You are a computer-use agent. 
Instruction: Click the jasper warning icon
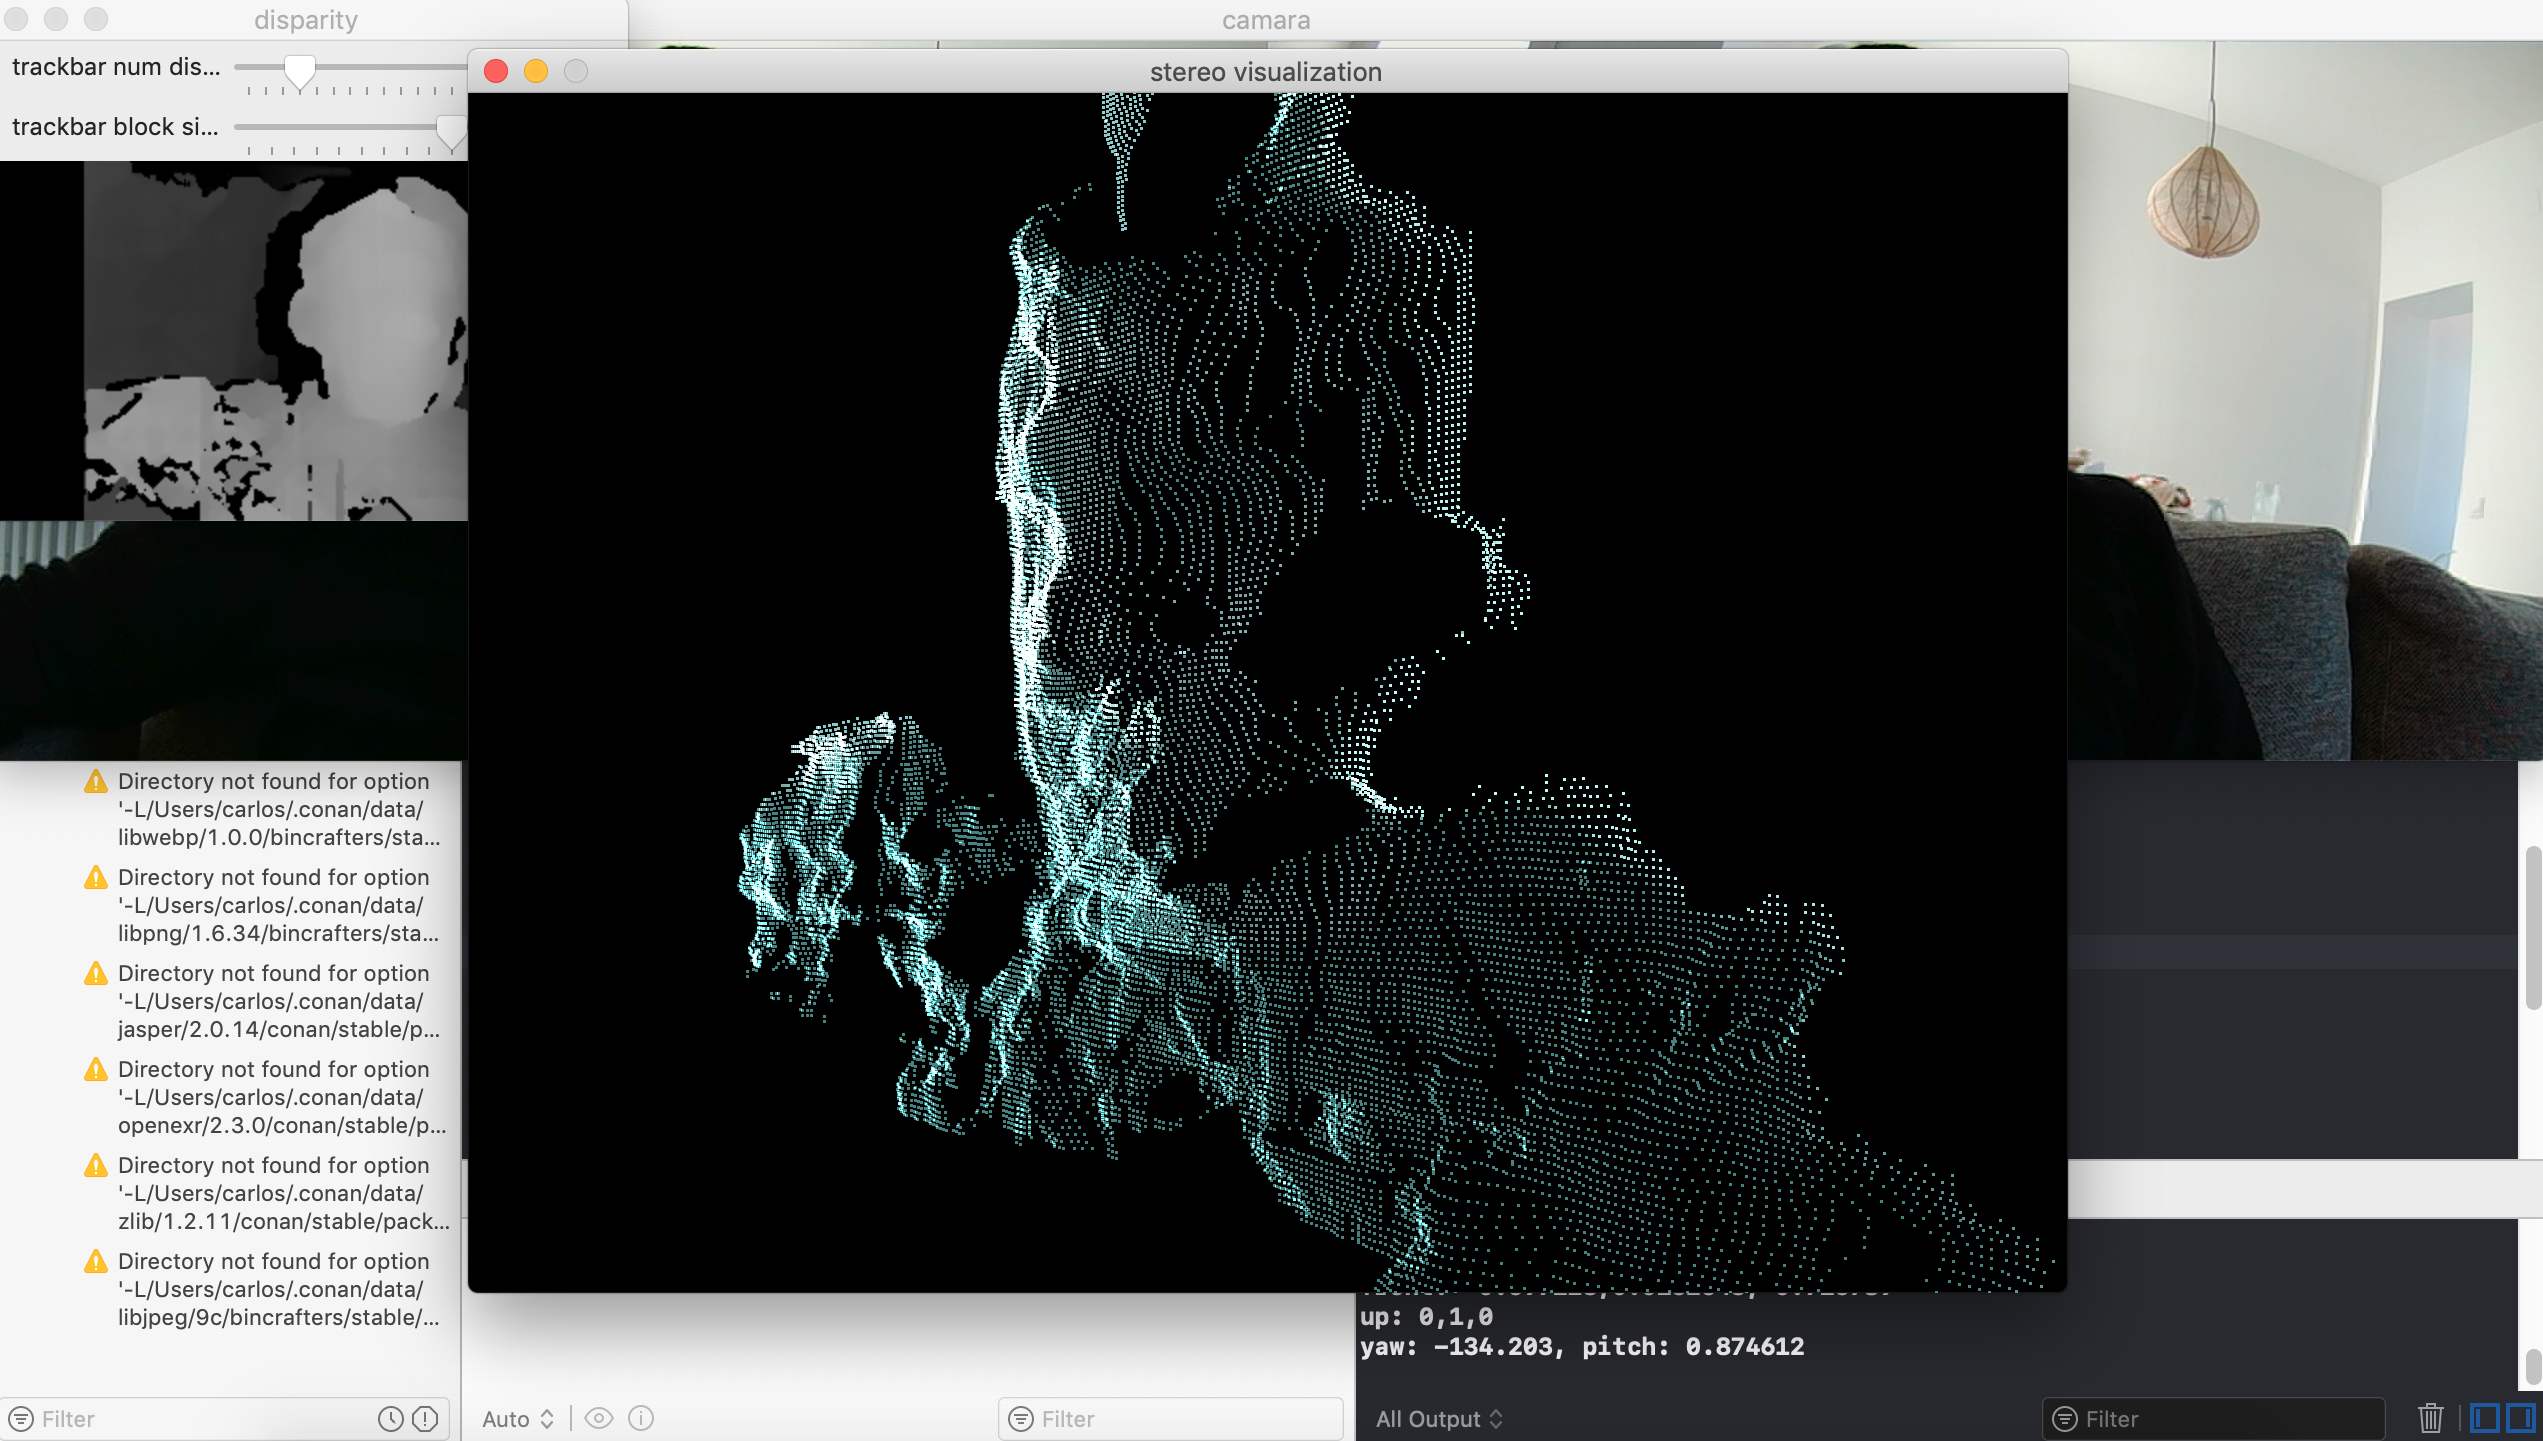[x=96, y=974]
